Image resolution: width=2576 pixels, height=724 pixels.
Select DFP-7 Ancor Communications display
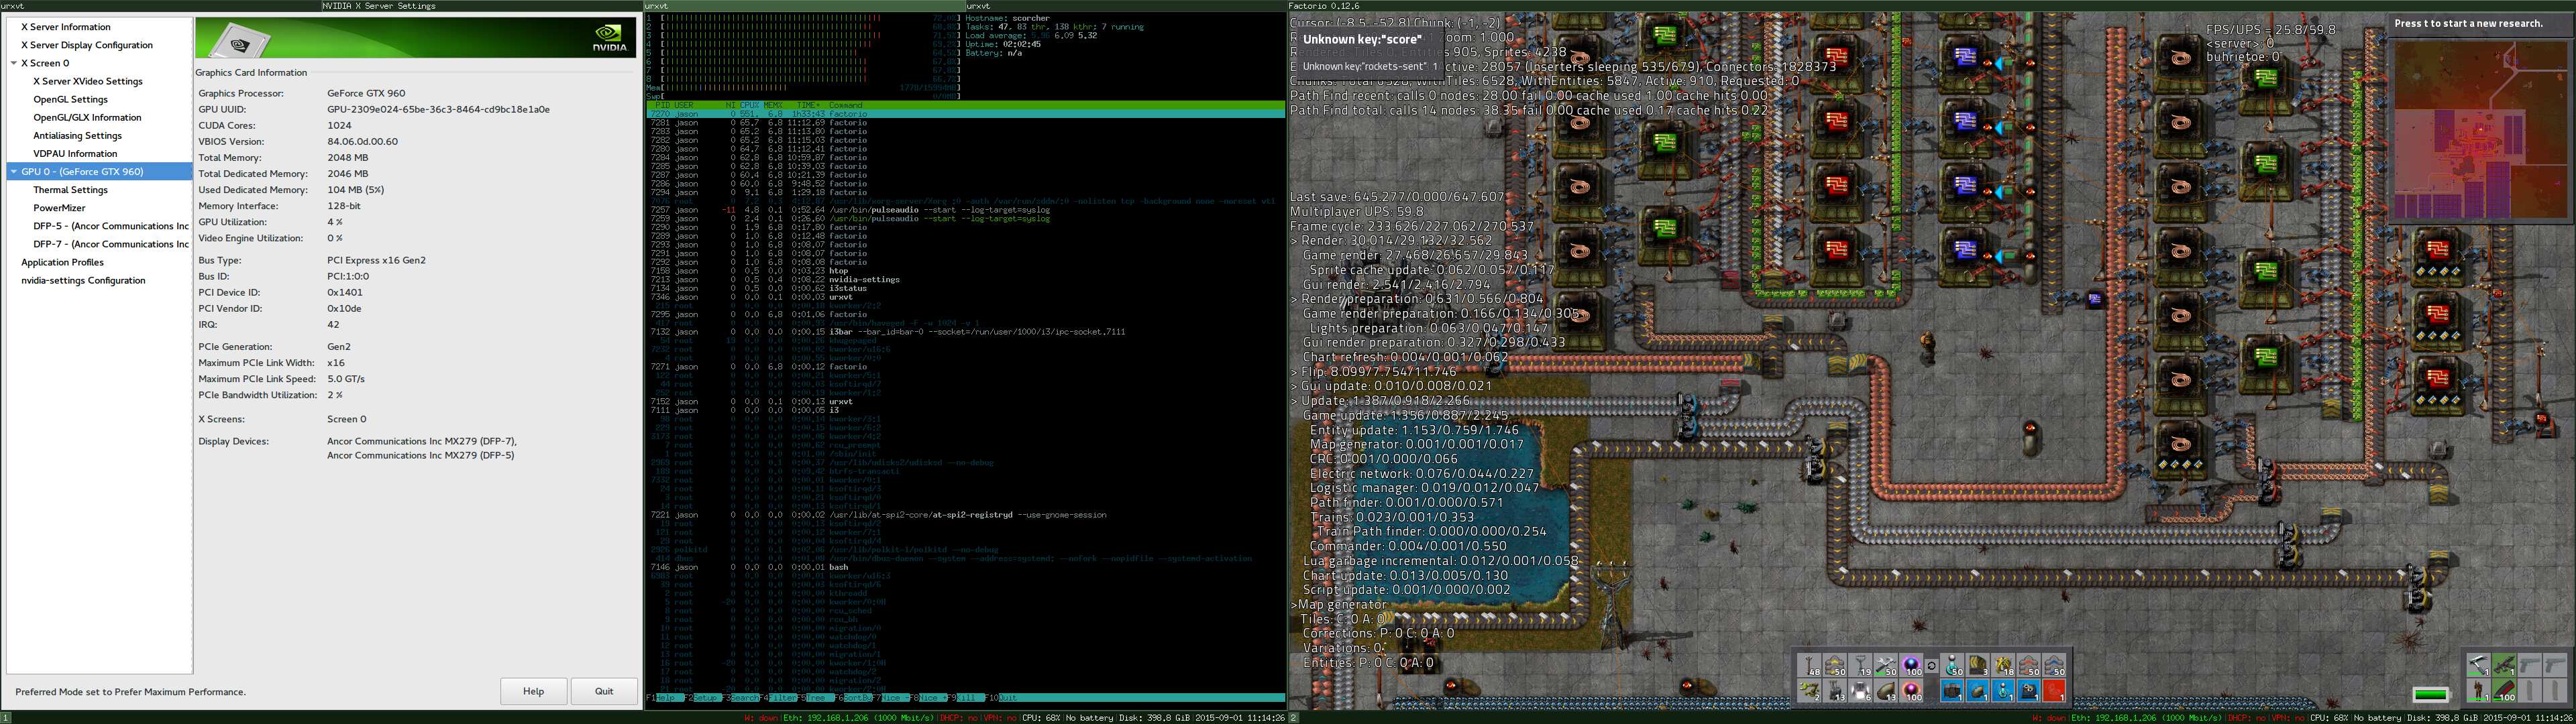111,244
